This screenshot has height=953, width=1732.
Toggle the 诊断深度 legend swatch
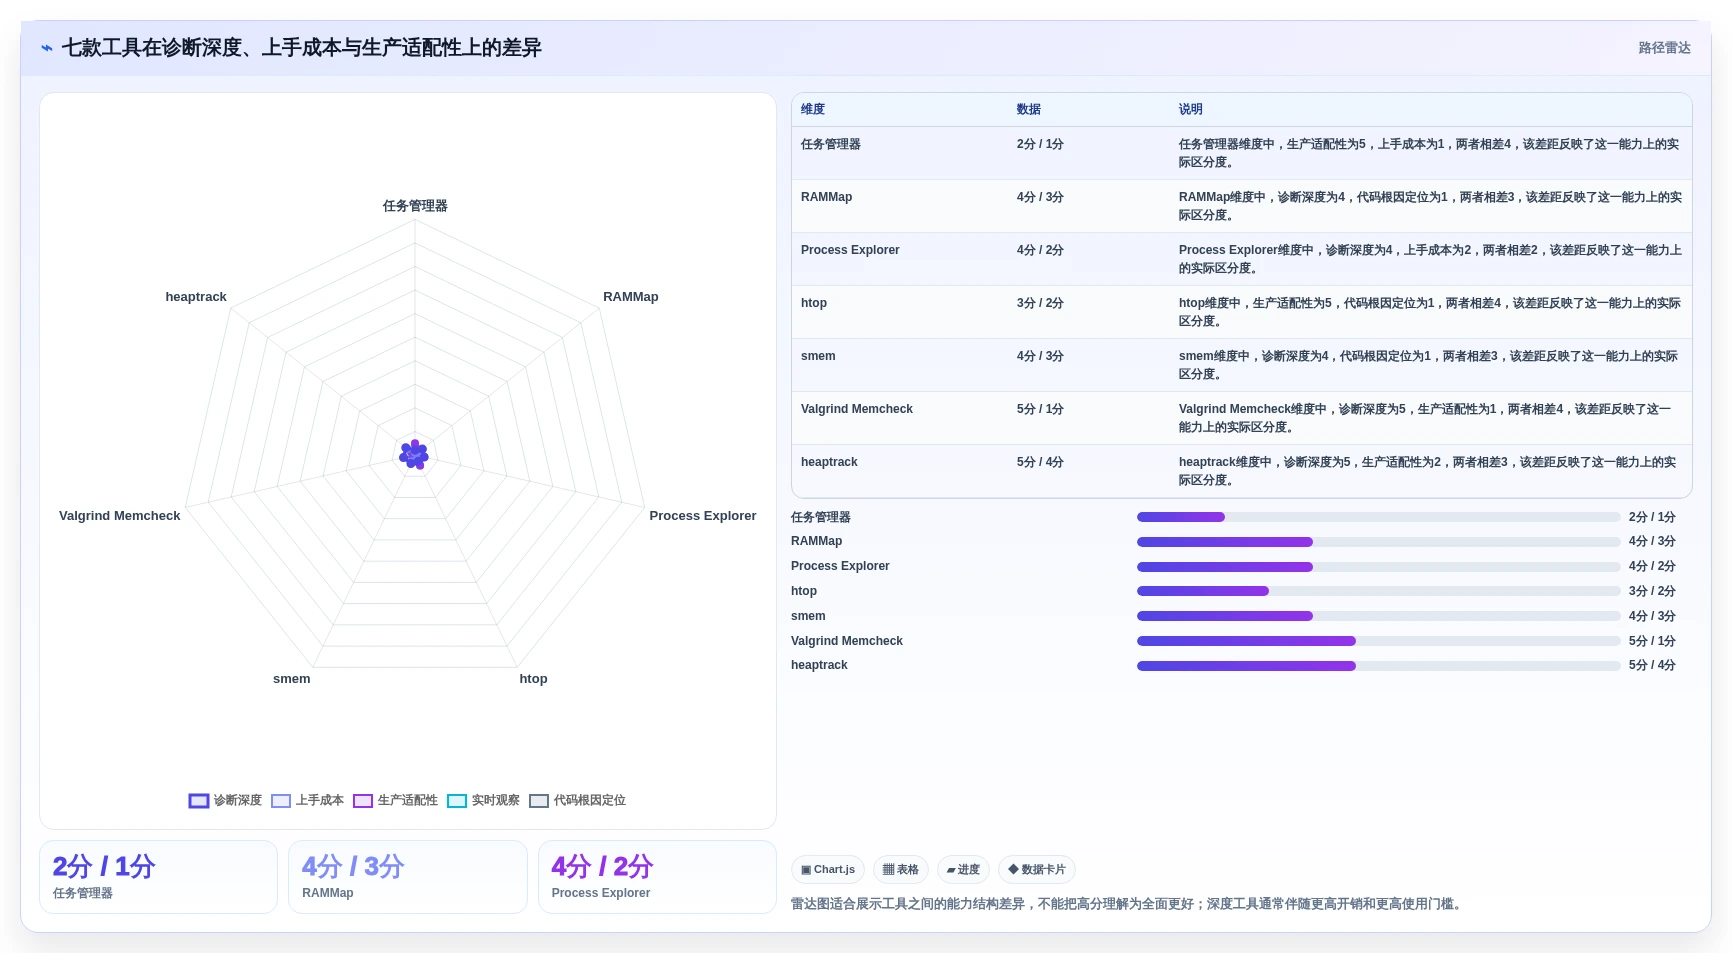tap(198, 801)
